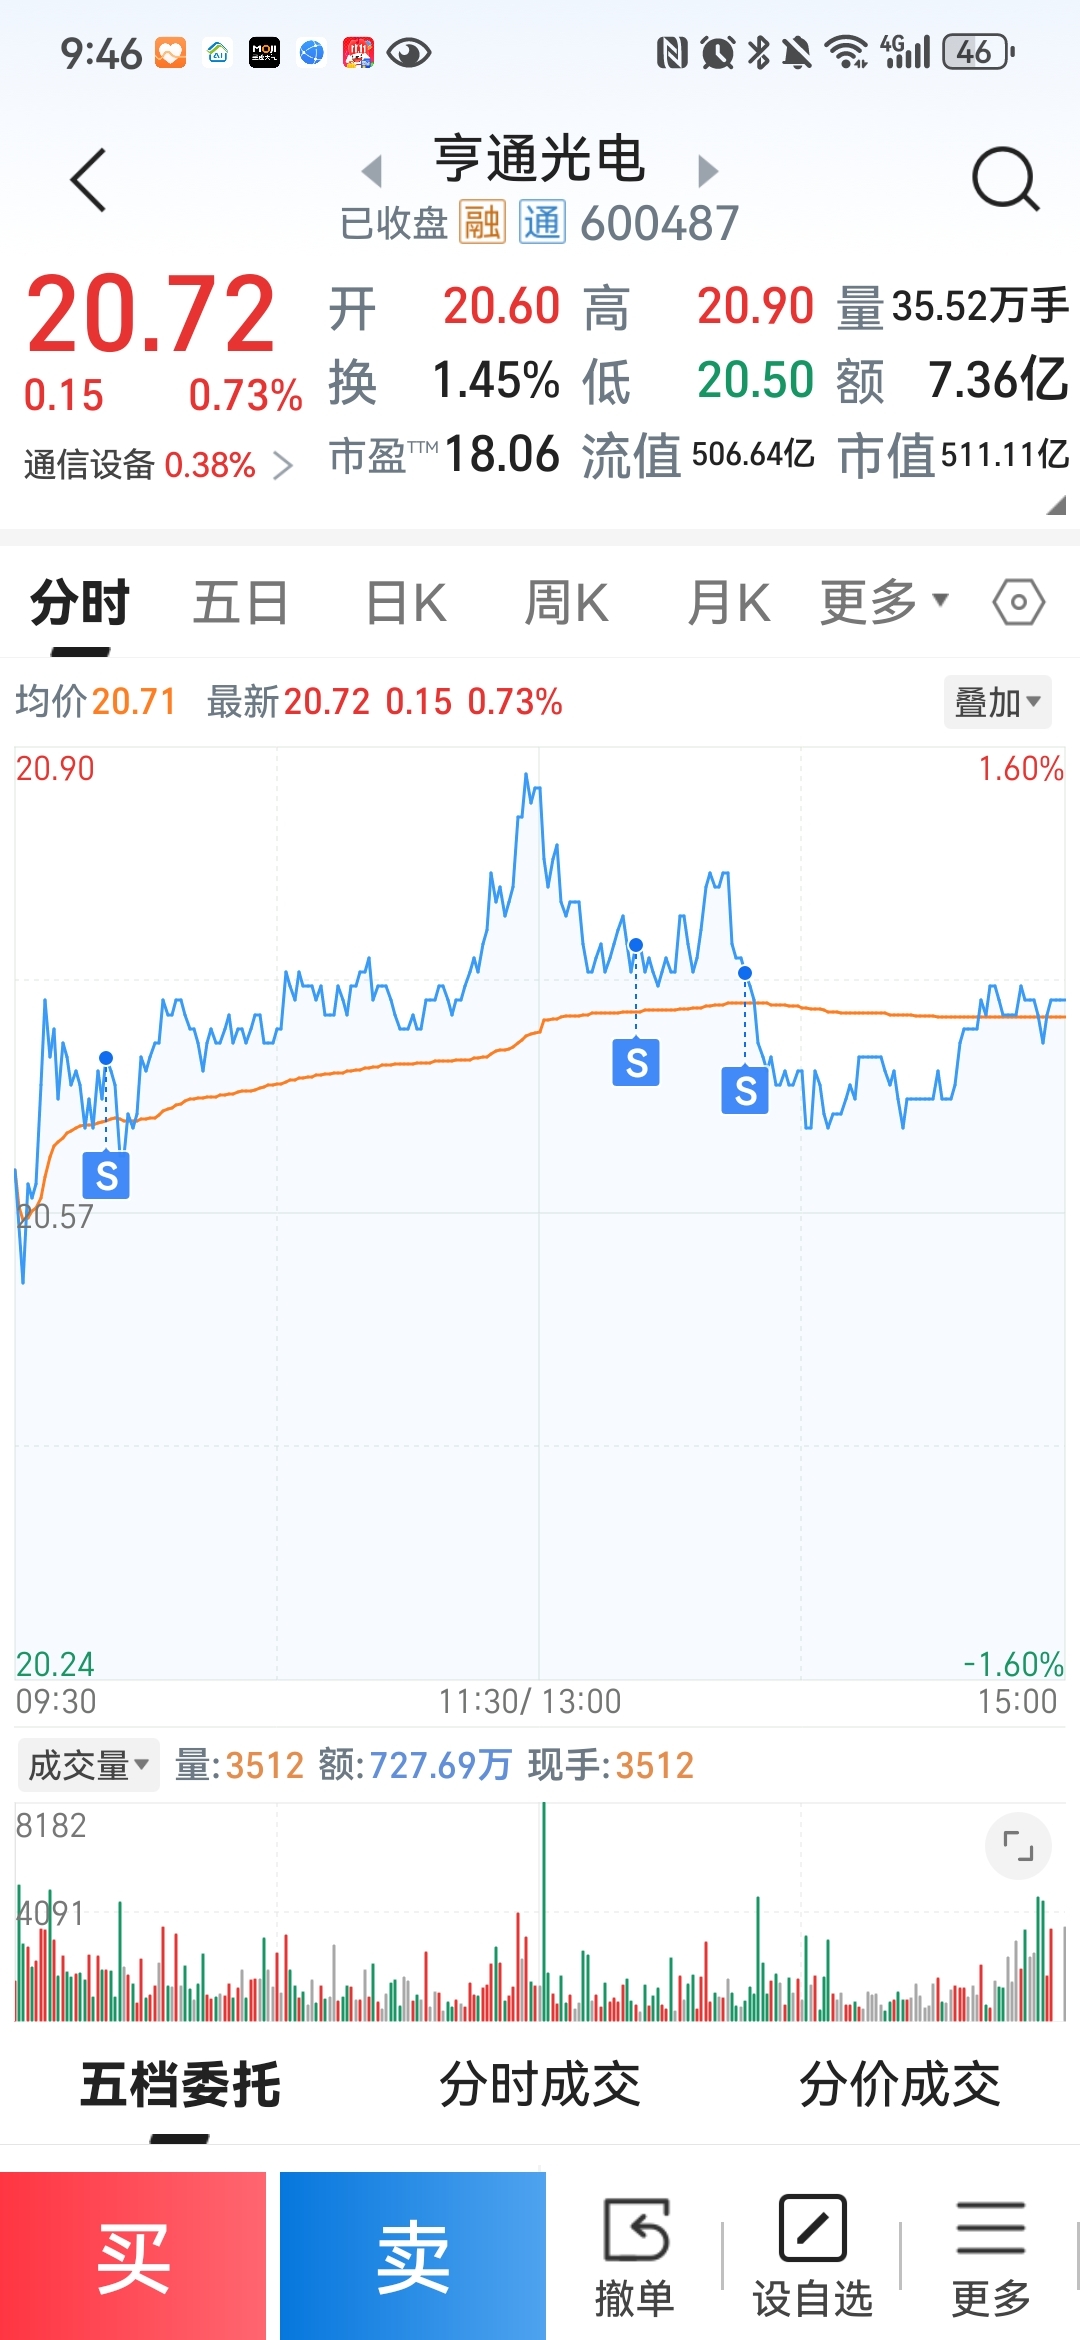Open the 成交量 indicator dropdown
1080x2340 pixels.
[x=88, y=1765]
